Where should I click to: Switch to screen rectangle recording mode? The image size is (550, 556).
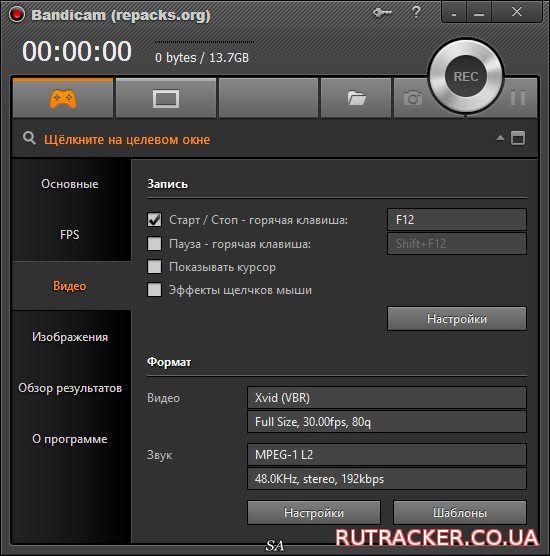(166, 99)
